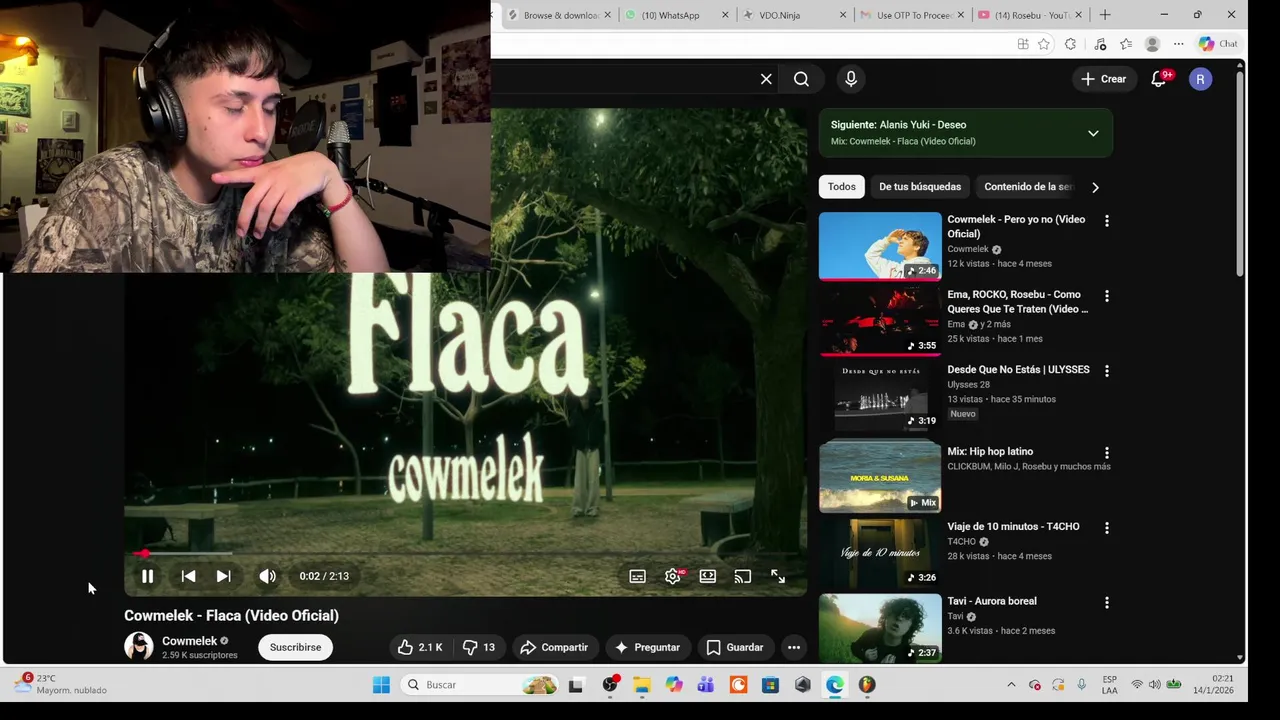
Task: Open Como Queres Que Te Traten thumbnail
Action: (x=880, y=321)
